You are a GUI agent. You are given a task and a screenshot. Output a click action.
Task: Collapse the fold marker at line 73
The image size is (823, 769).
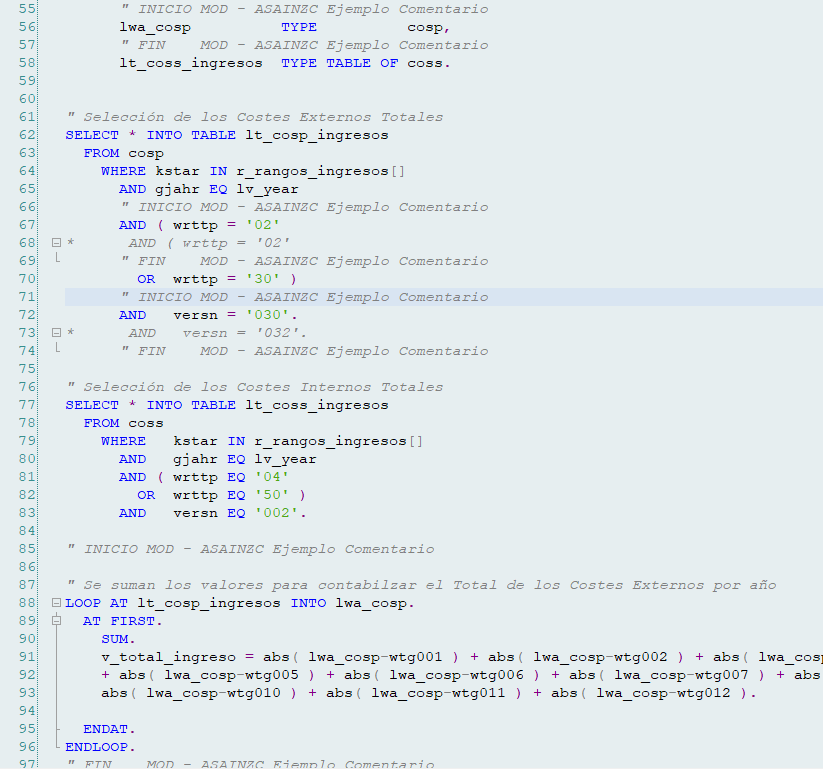[57, 332]
